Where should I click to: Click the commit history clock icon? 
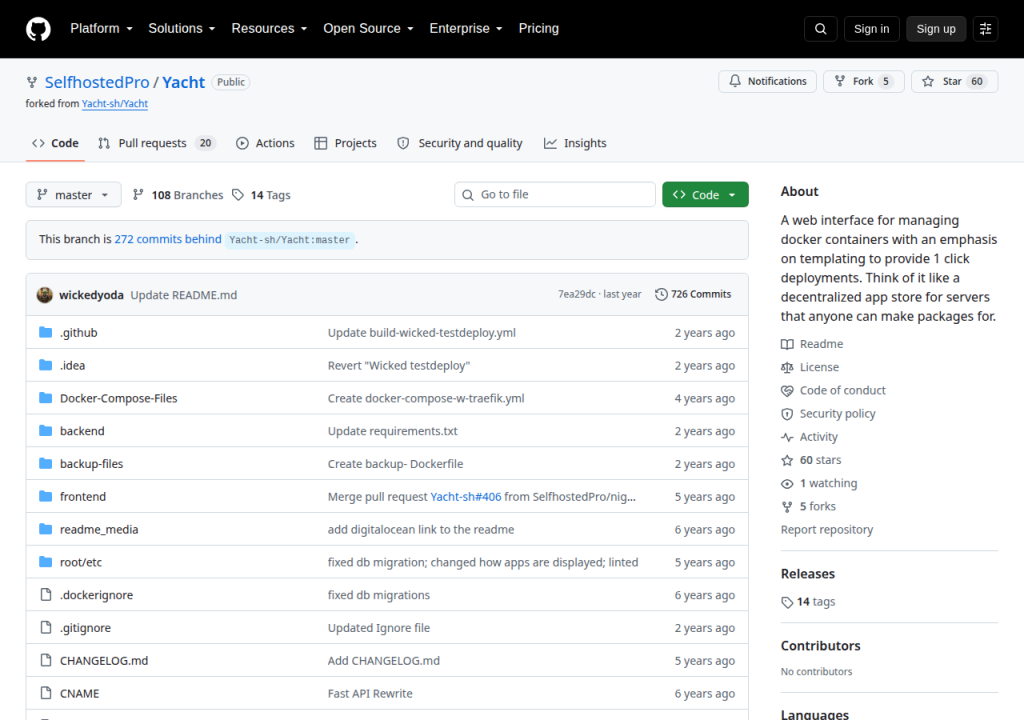pos(661,295)
